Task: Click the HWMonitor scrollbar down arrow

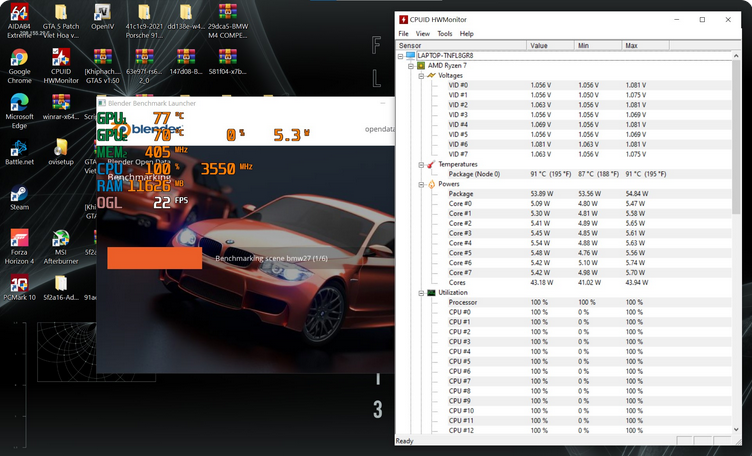Action: coord(736,430)
